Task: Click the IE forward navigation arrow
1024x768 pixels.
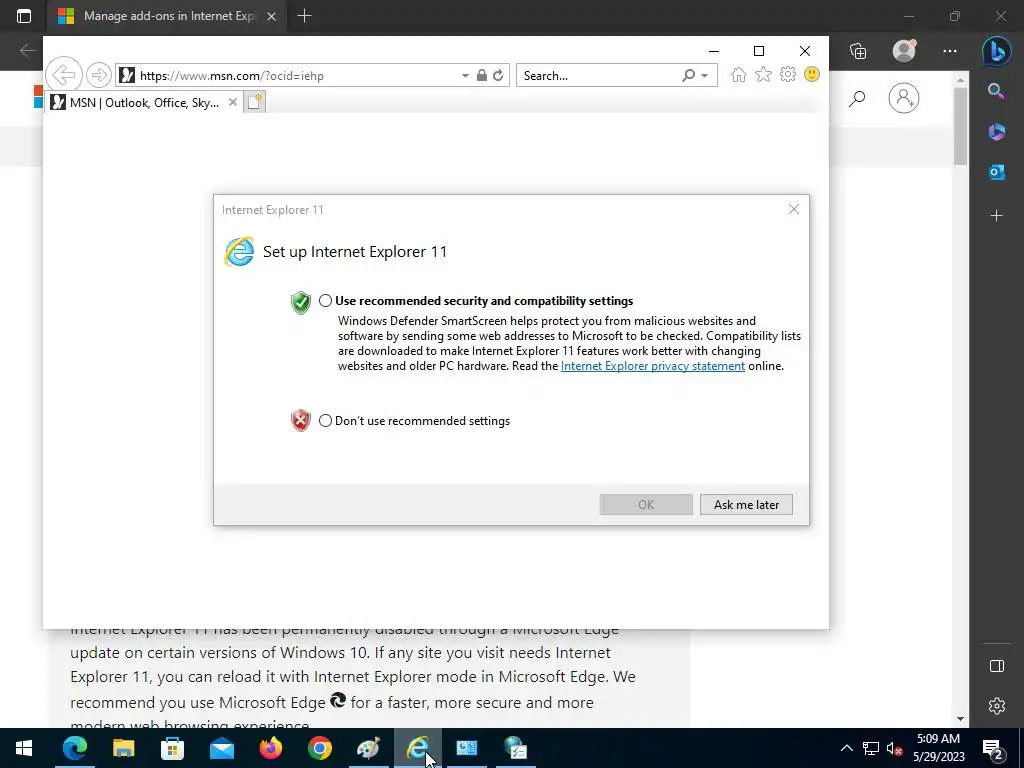Action: [x=99, y=75]
